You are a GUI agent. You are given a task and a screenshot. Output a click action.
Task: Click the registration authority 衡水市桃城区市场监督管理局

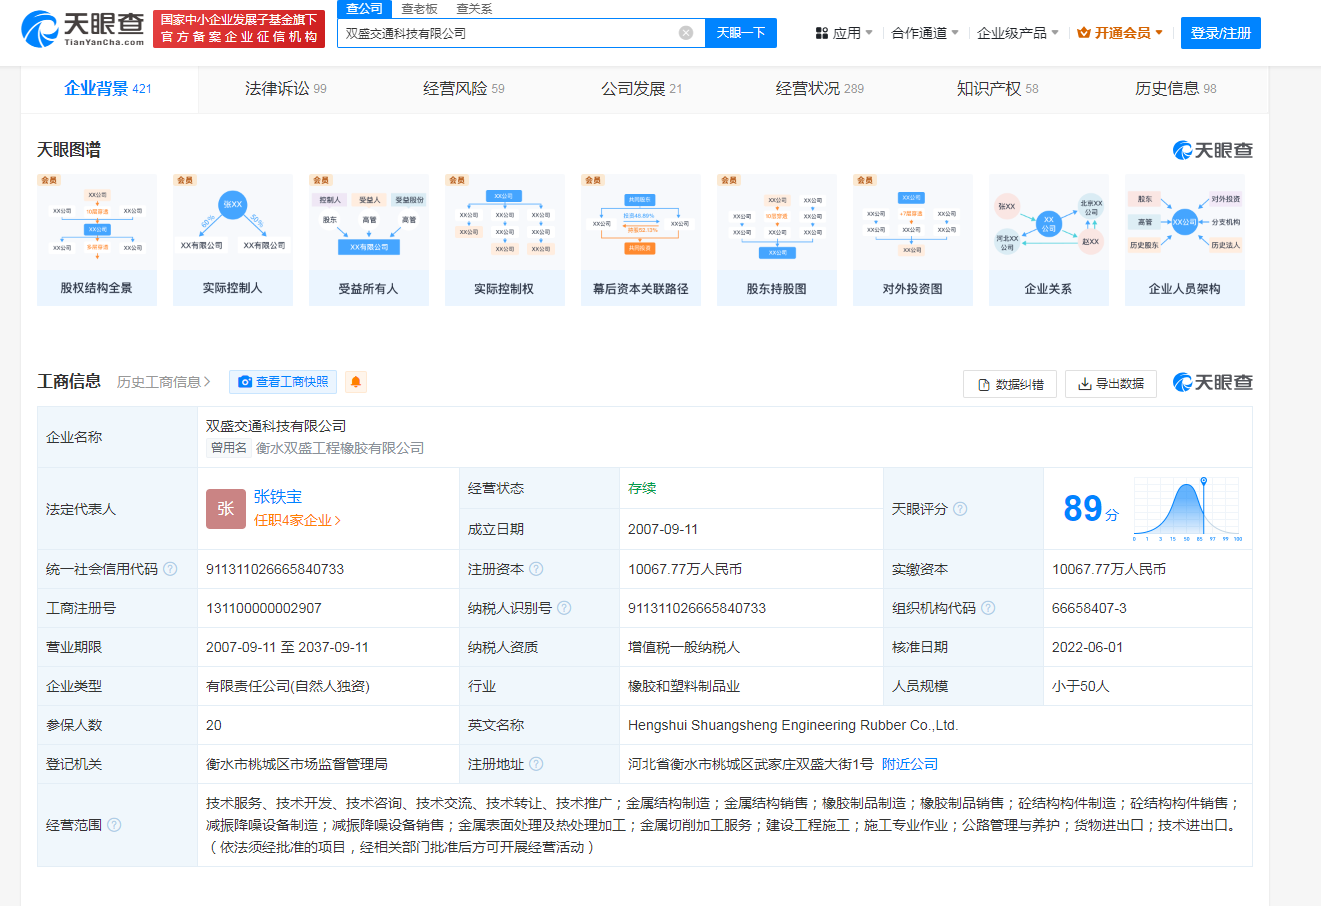(297, 764)
